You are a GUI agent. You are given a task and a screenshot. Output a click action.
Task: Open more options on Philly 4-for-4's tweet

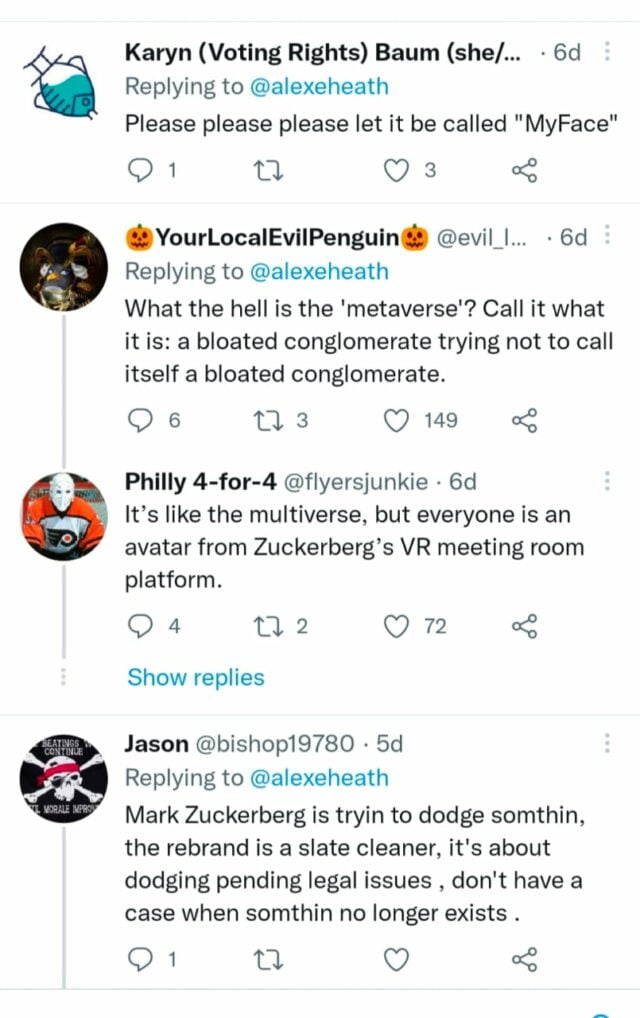pos(607,483)
